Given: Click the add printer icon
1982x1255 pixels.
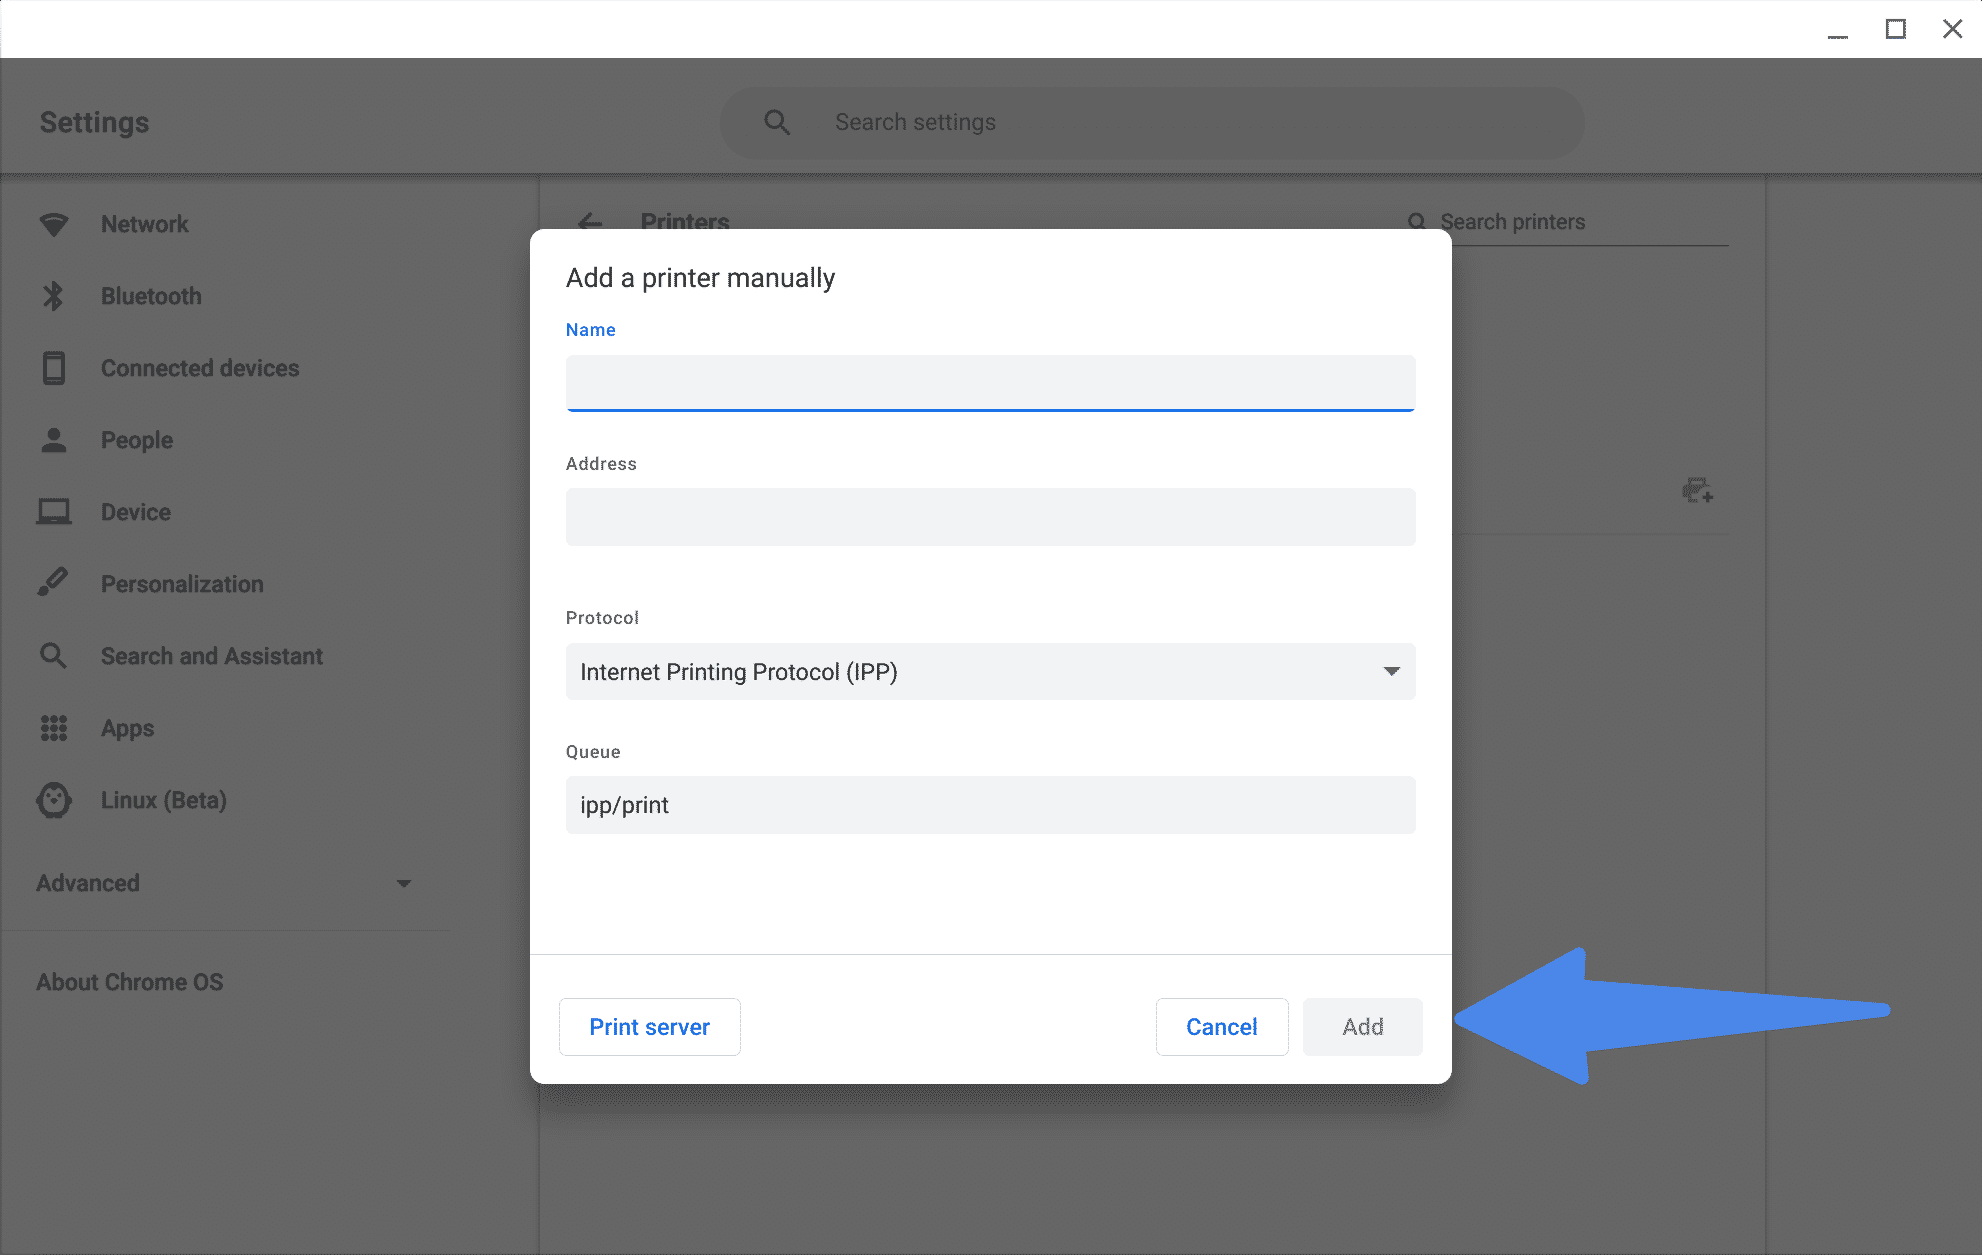Looking at the screenshot, I should click(x=1697, y=490).
